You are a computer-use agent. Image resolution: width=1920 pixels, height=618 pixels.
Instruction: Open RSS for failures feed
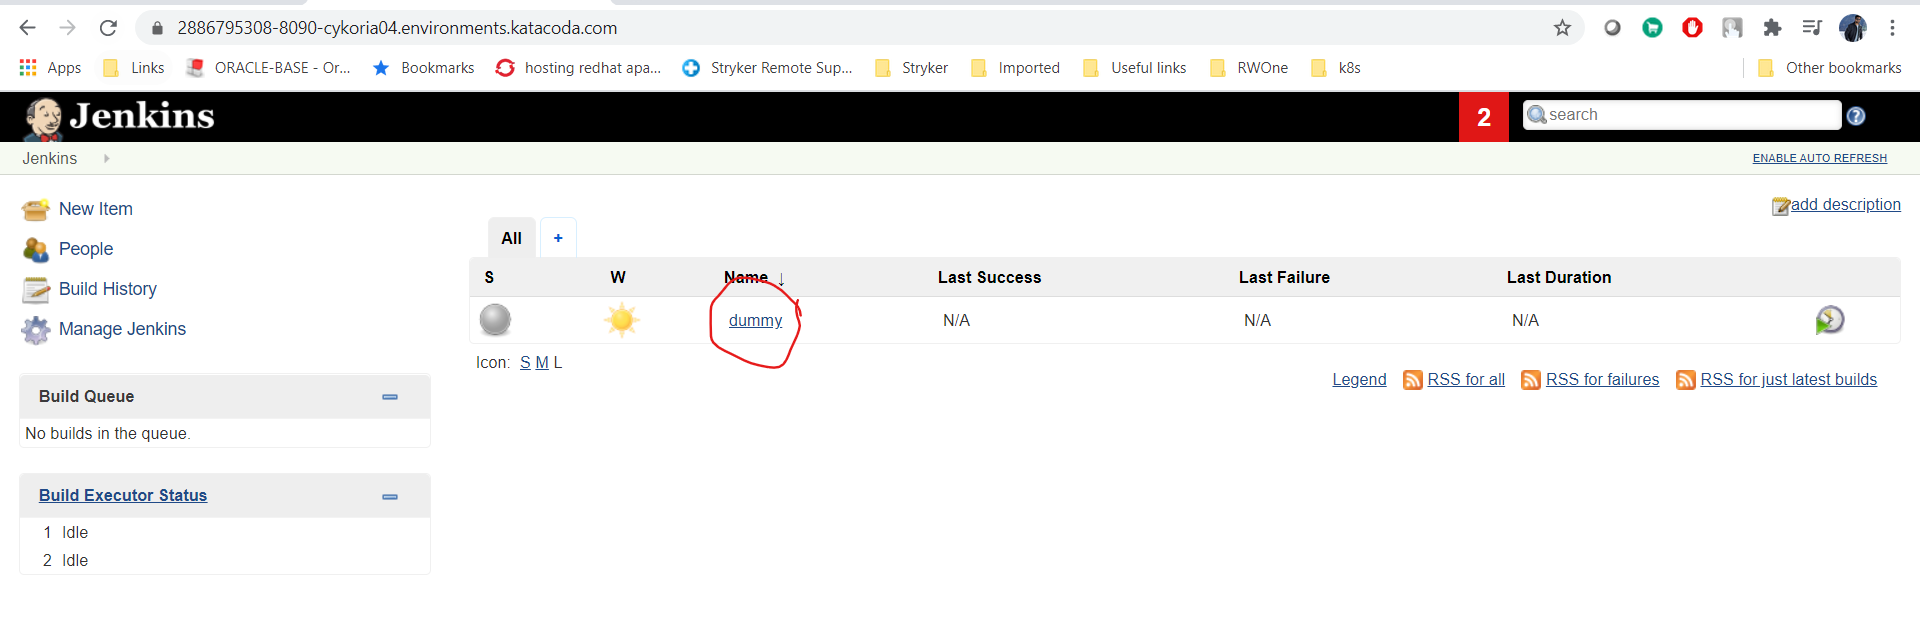click(x=1602, y=380)
